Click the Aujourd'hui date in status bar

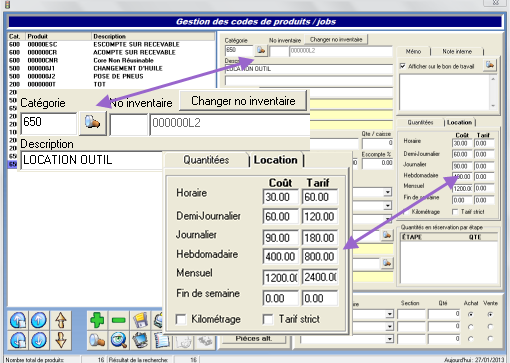click(x=474, y=360)
